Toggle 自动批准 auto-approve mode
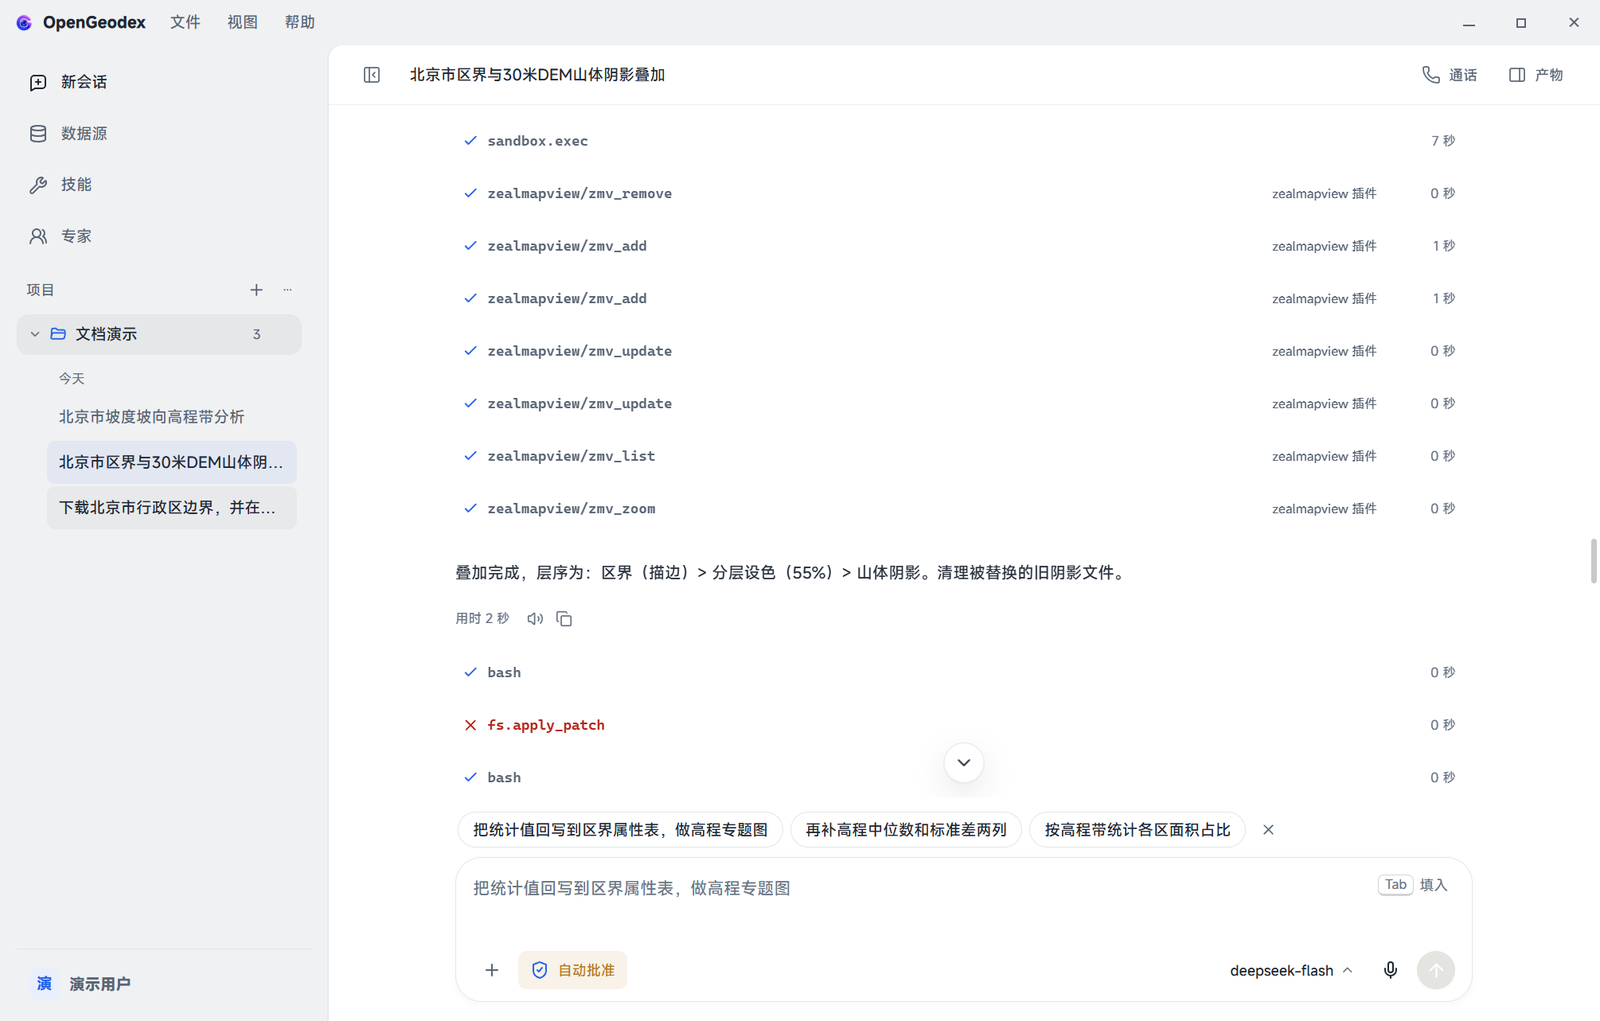 coord(573,970)
